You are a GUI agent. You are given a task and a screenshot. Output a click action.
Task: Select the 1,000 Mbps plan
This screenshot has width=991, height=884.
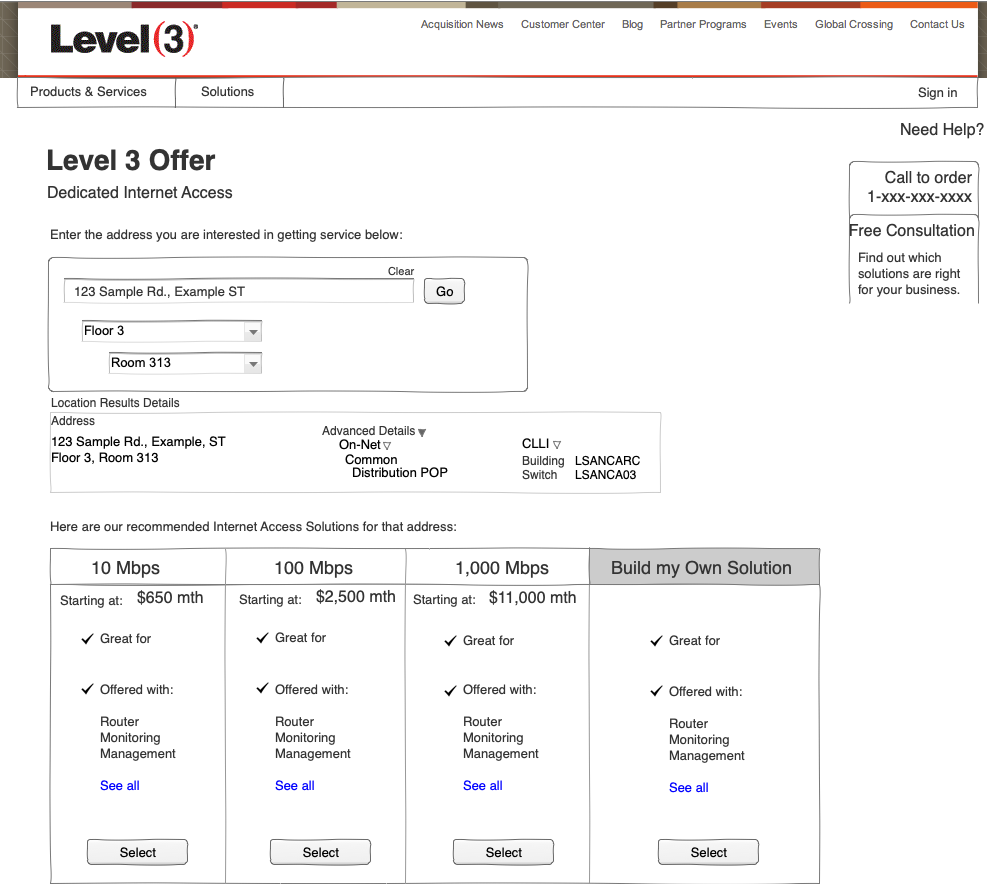[x=503, y=852]
